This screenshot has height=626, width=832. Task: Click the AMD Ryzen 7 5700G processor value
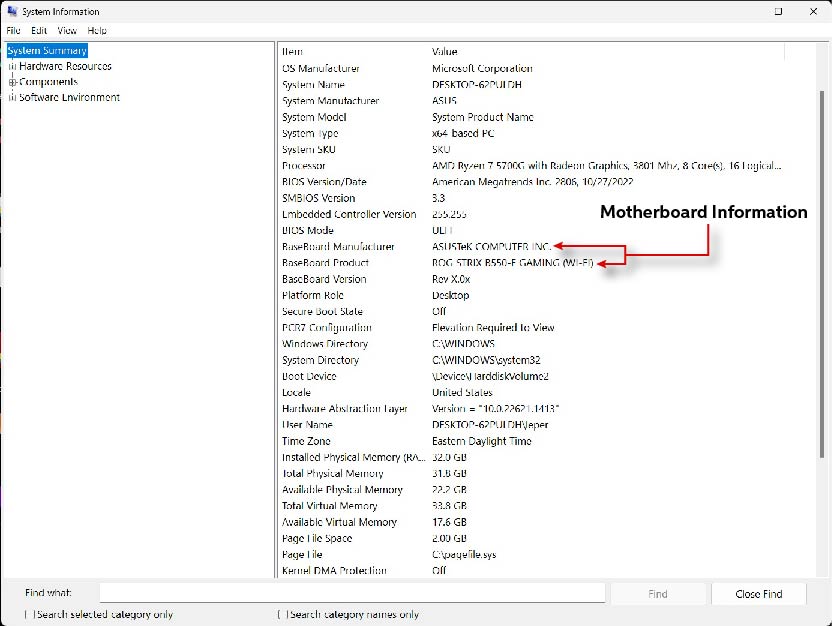tap(606, 166)
